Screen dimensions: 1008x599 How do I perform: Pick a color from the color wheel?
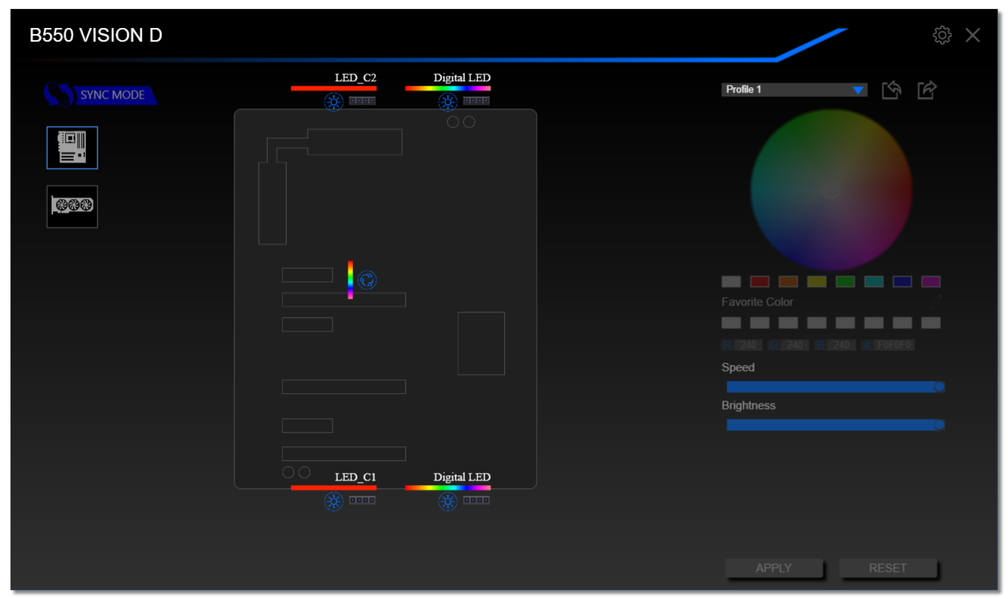tap(831, 190)
